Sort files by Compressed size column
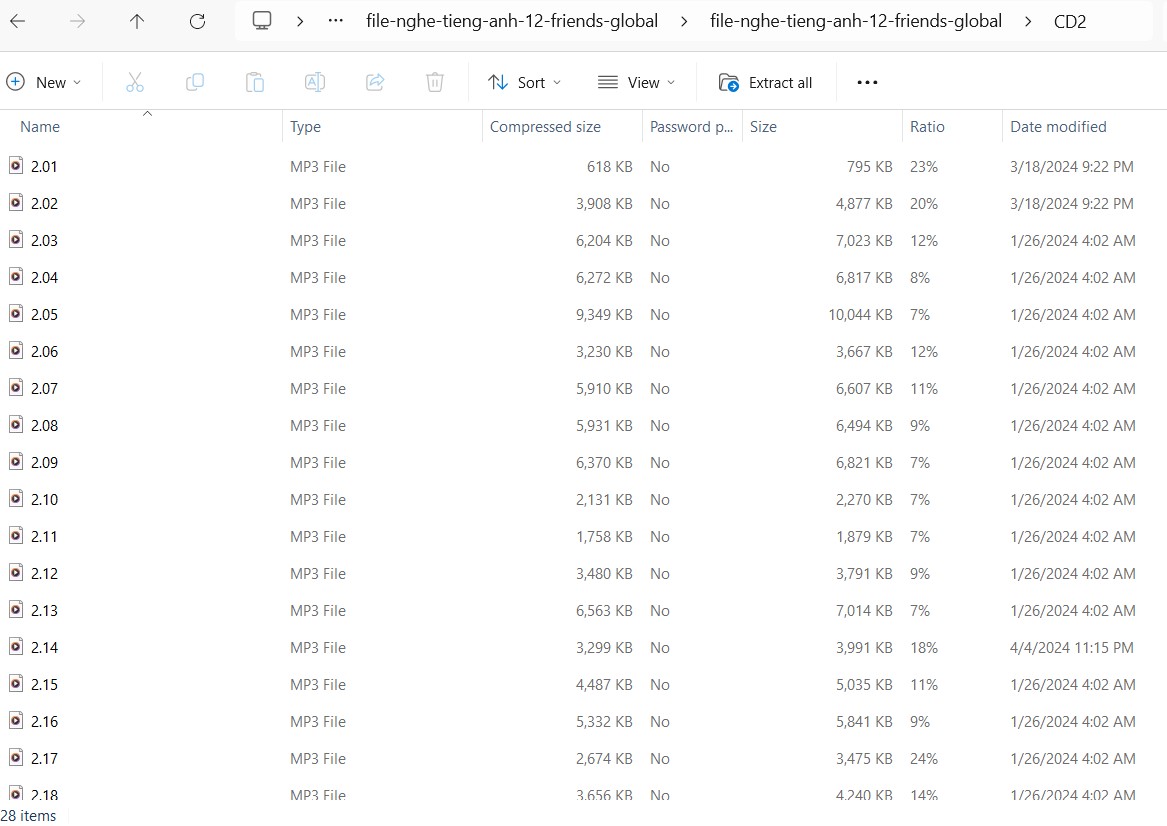 [545, 127]
